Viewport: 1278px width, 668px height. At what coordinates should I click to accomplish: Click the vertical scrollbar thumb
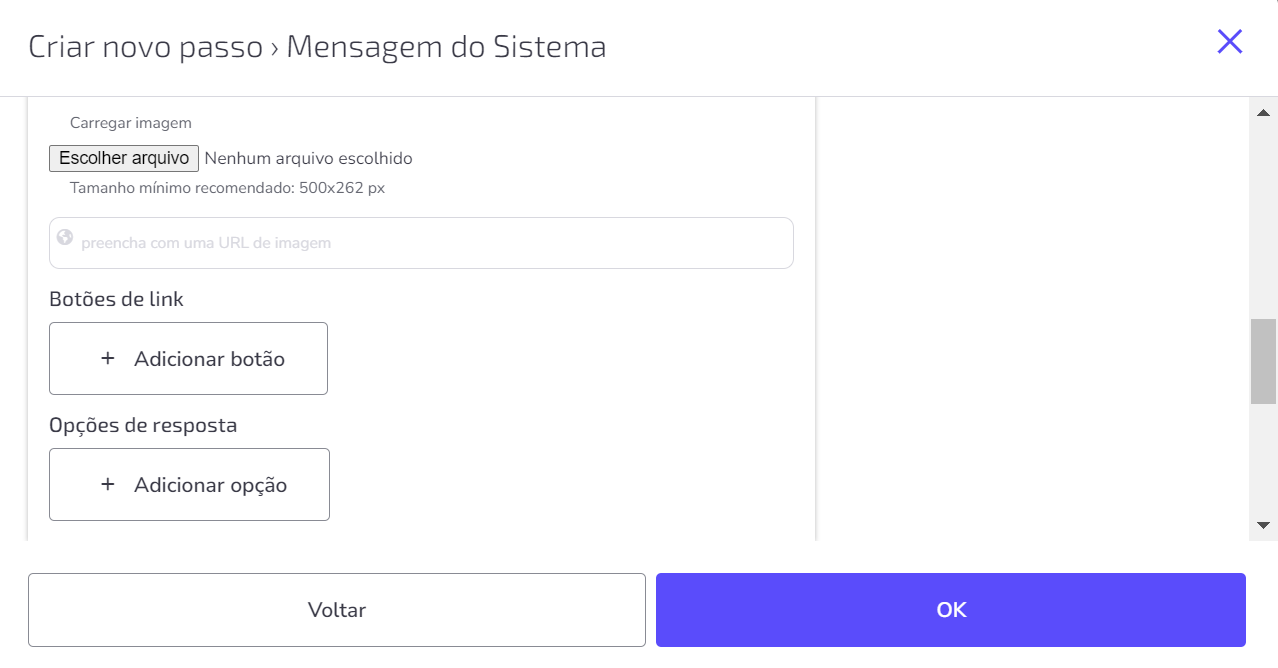1263,361
